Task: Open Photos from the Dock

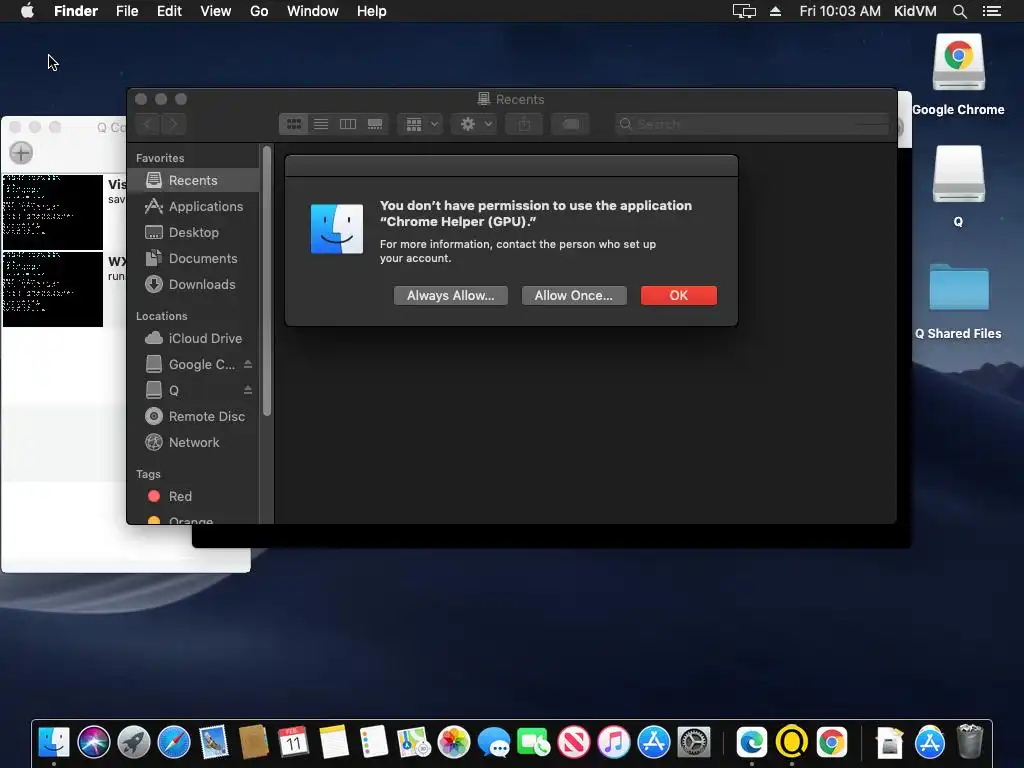Action: click(454, 743)
